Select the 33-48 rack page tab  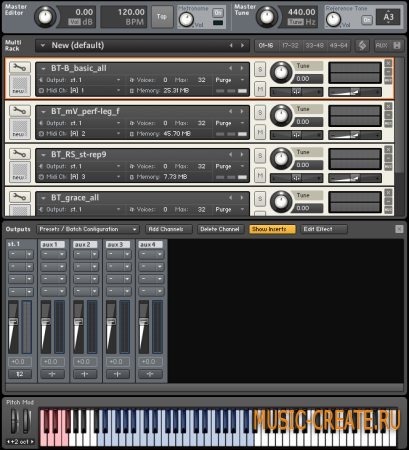point(314,45)
